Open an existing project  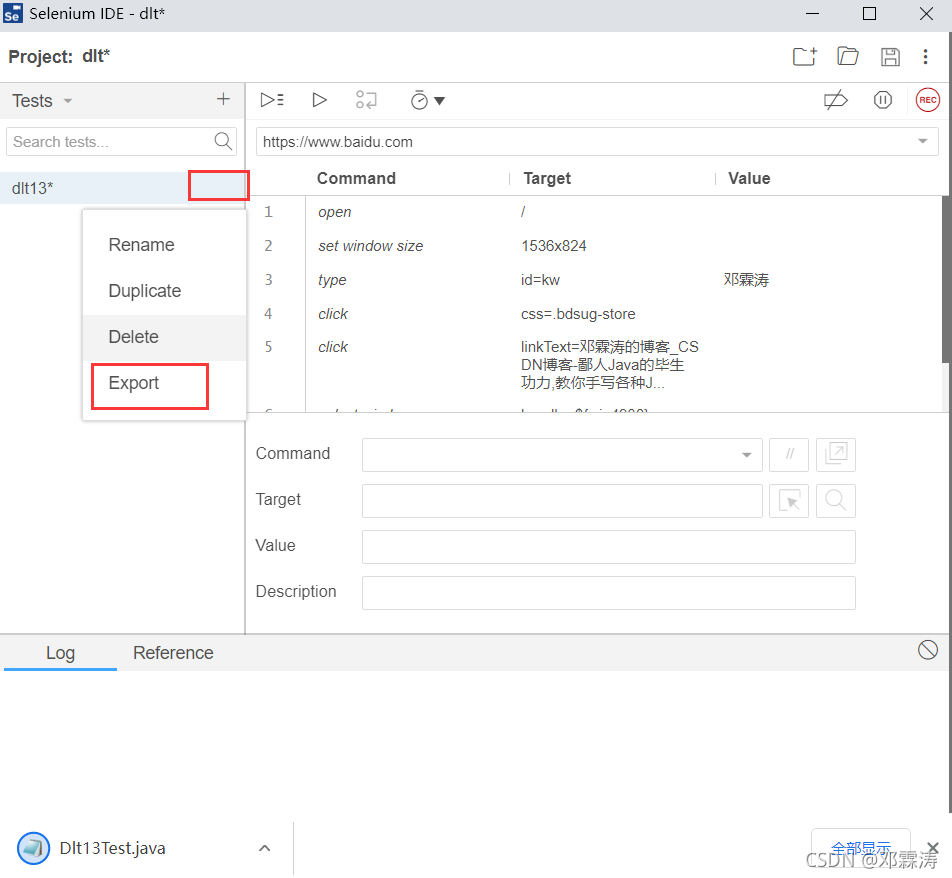point(847,57)
